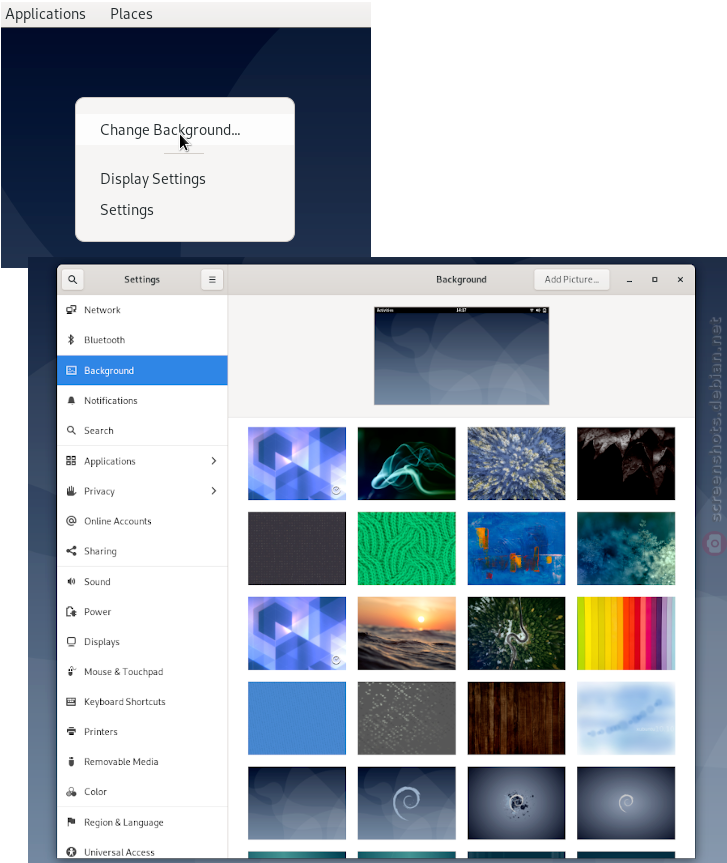The height and width of the screenshot is (863, 727).
Task: Click the Keyboard Shortcuts icon
Action: pyautogui.click(x=71, y=702)
